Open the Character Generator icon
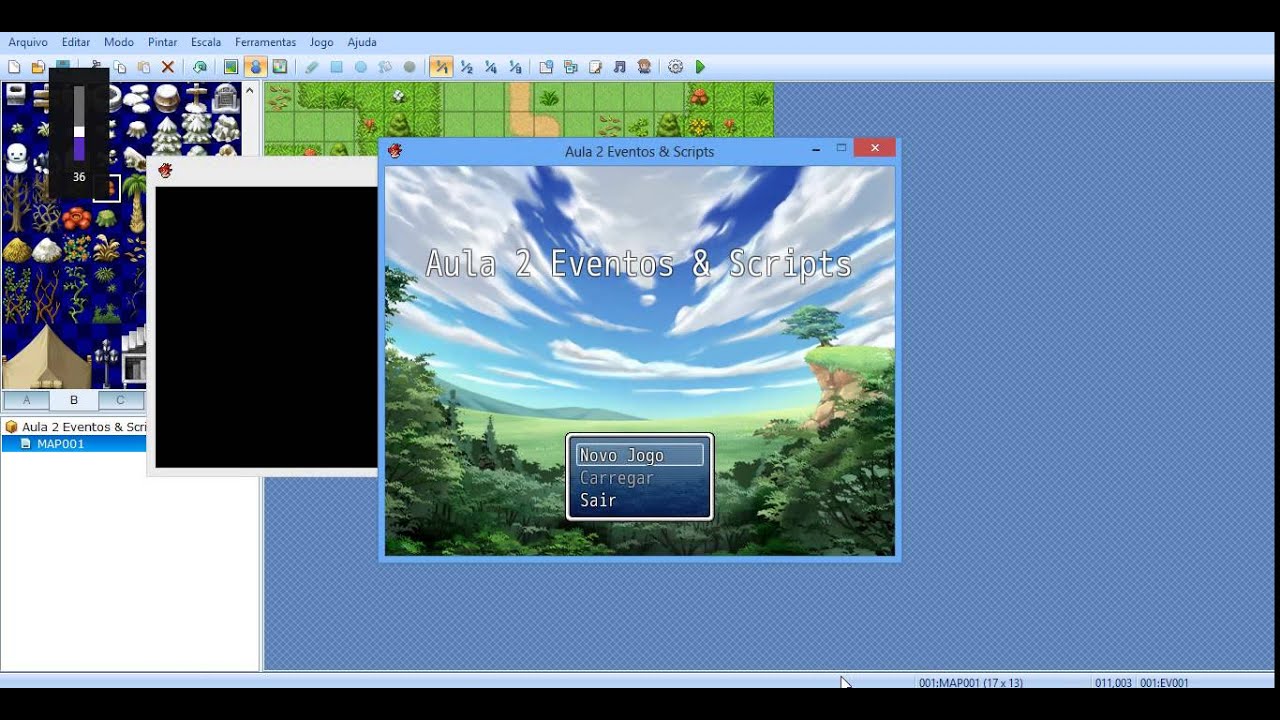This screenshot has width=1280, height=720. pos(644,67)
